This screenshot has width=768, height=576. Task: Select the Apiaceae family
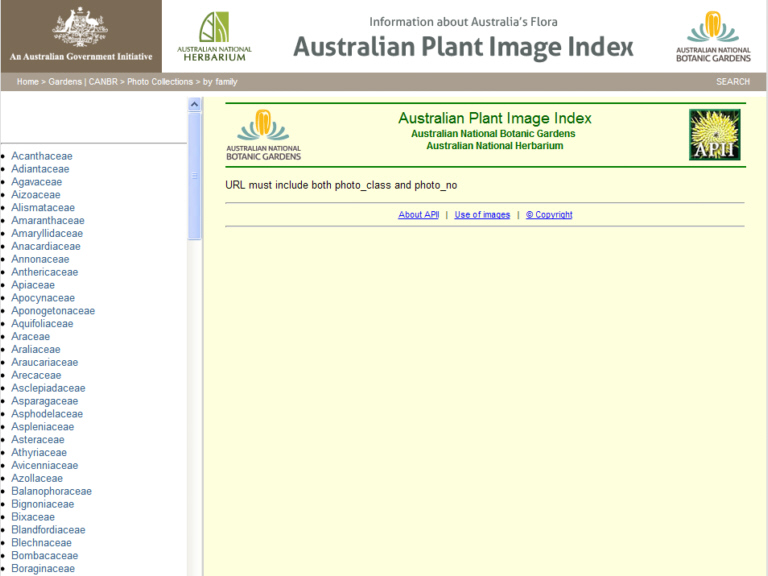(33, 285)
